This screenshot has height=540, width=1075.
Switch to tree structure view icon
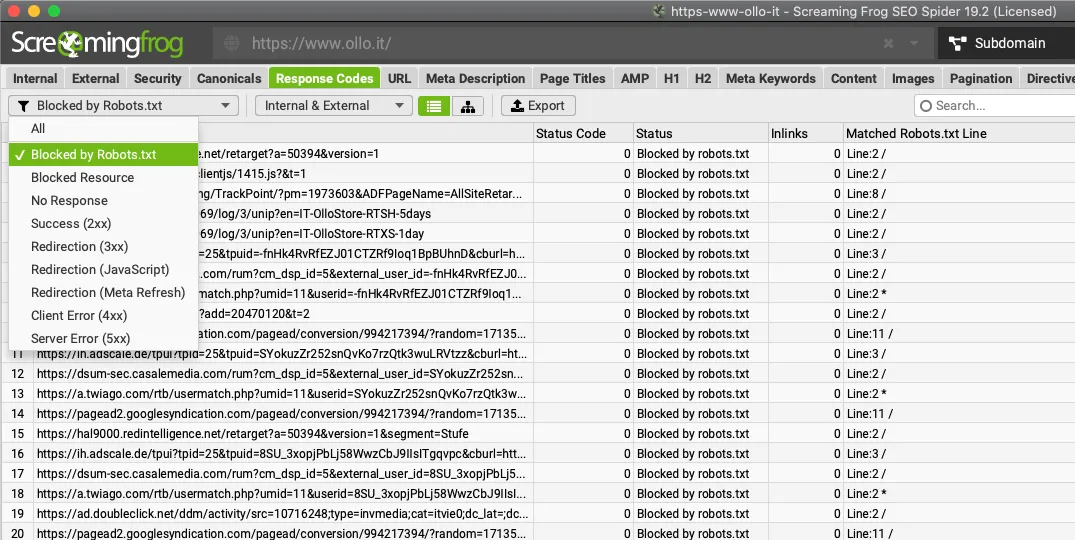point(467,106)
